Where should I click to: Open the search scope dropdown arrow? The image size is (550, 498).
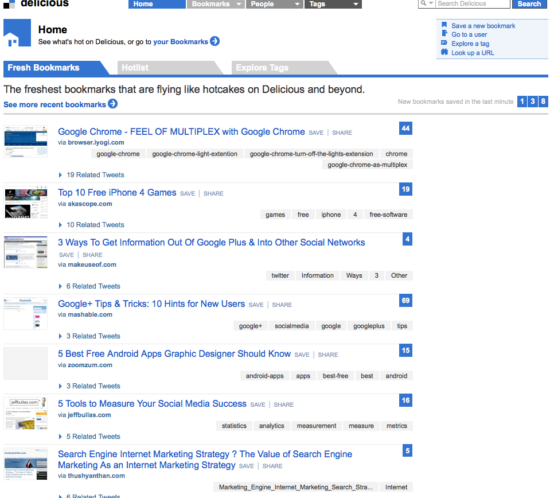point(431,3)
